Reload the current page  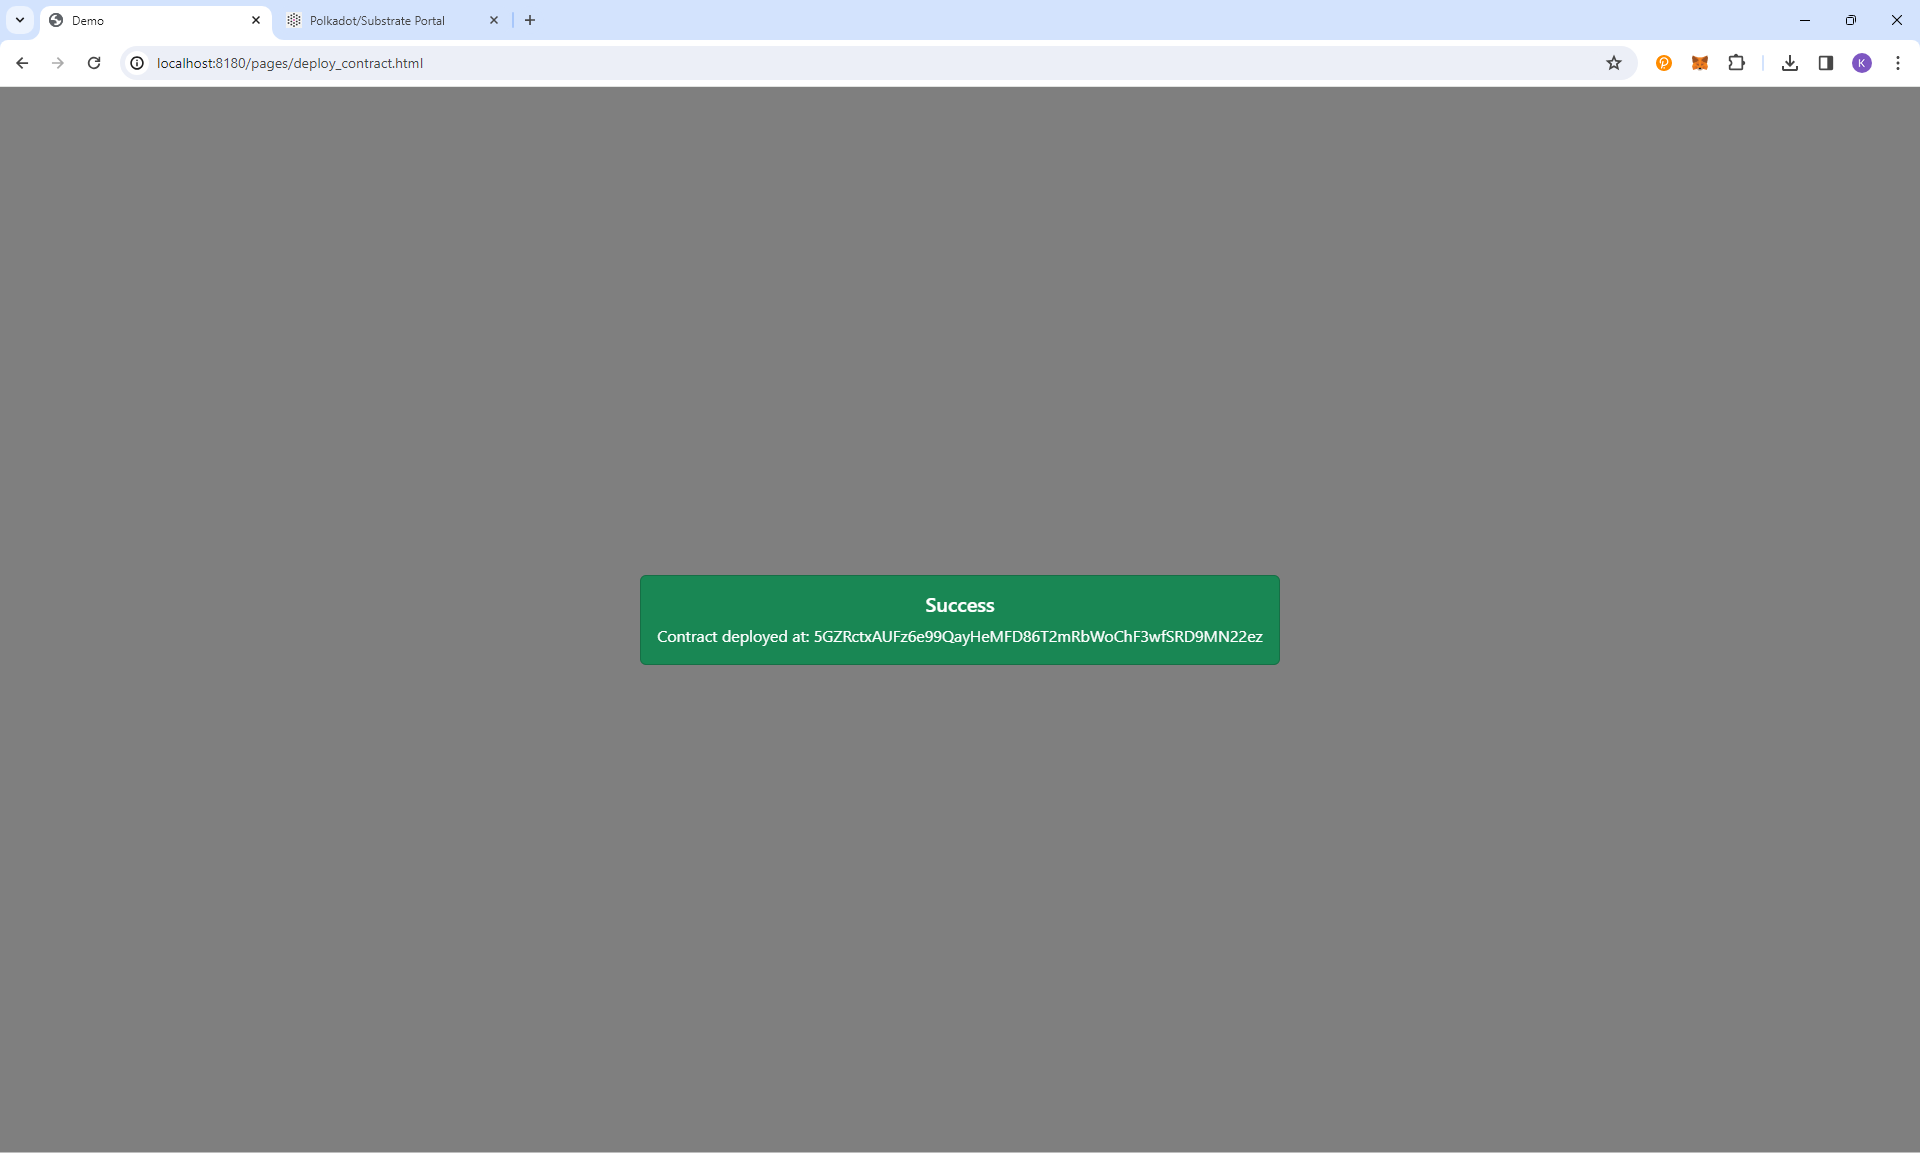(94, 63)
